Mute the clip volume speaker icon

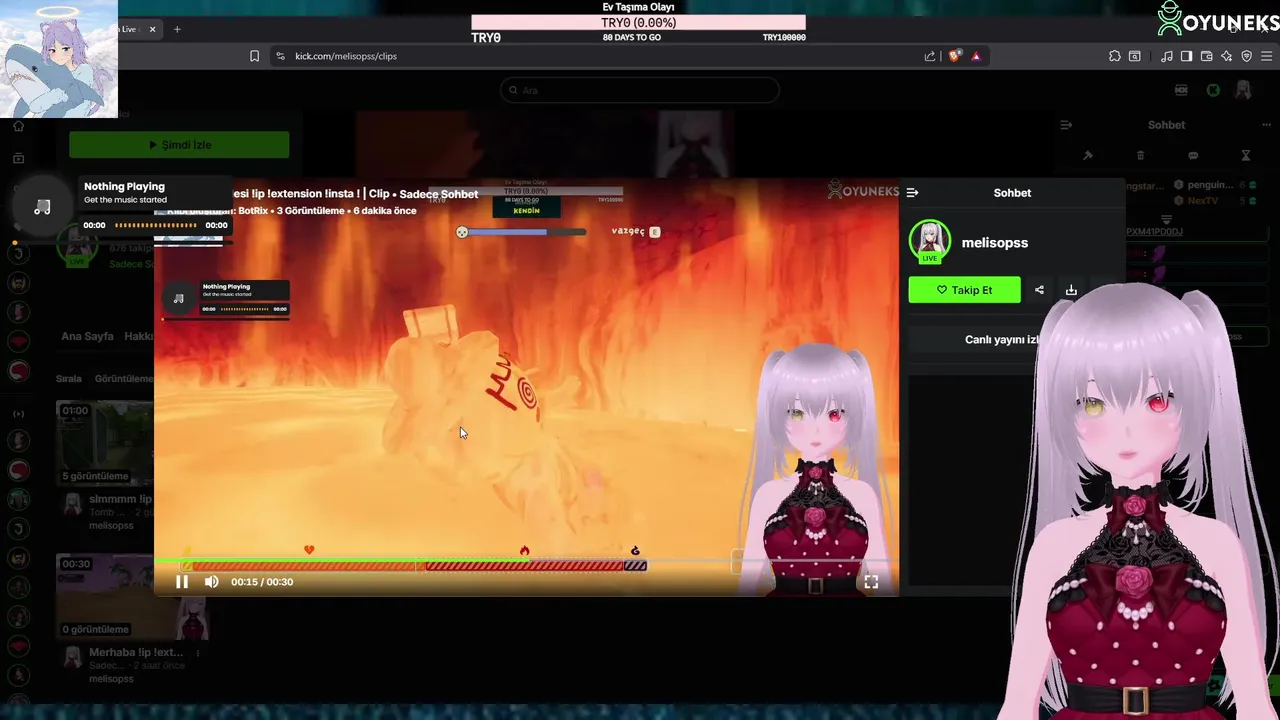[x=211, y=582]
